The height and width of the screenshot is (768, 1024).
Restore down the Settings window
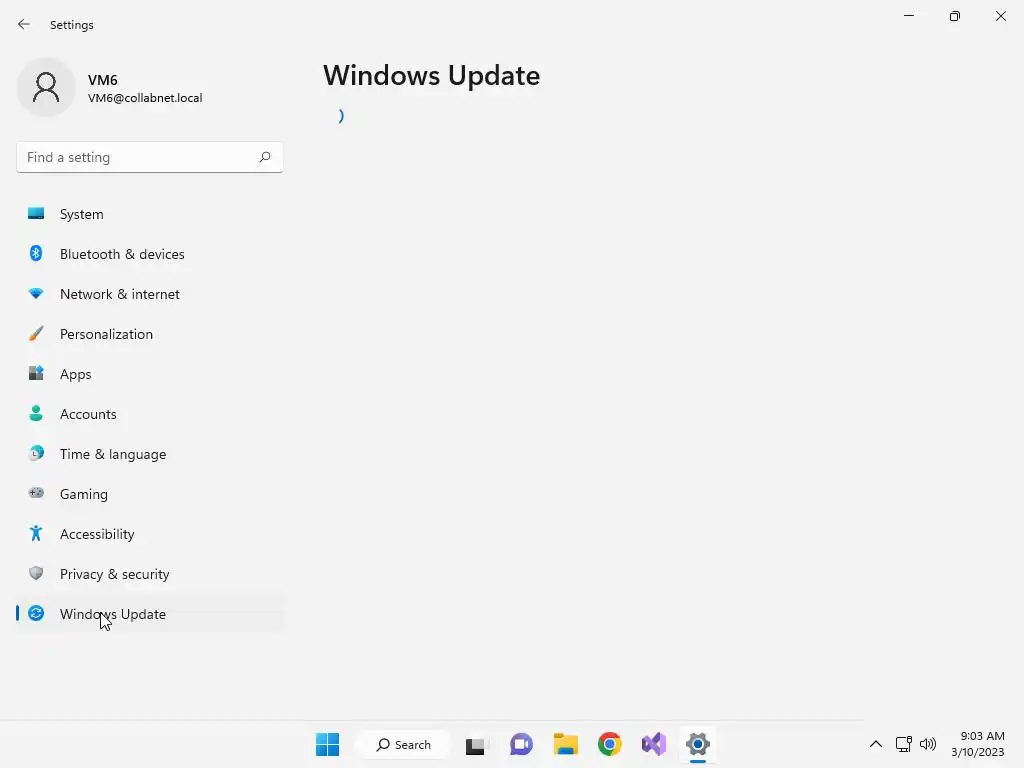tap(955, 16)
